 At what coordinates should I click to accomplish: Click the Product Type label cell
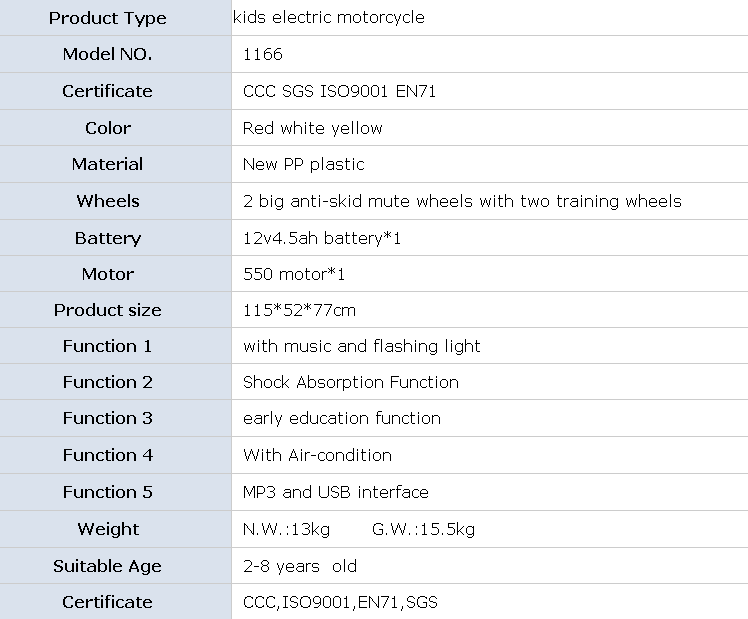107,18
